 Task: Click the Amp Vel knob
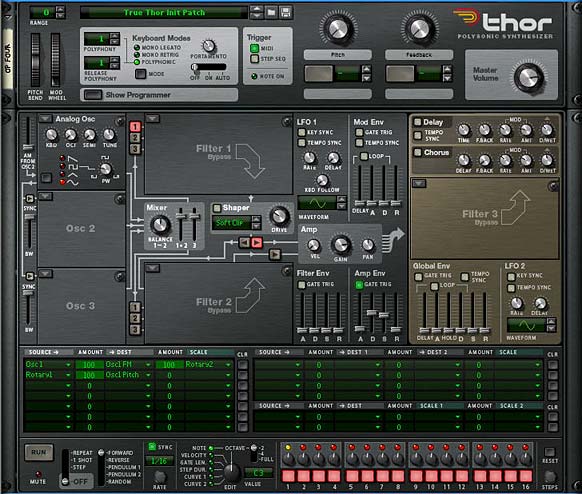pyautogui.click(x=314, y=245)
